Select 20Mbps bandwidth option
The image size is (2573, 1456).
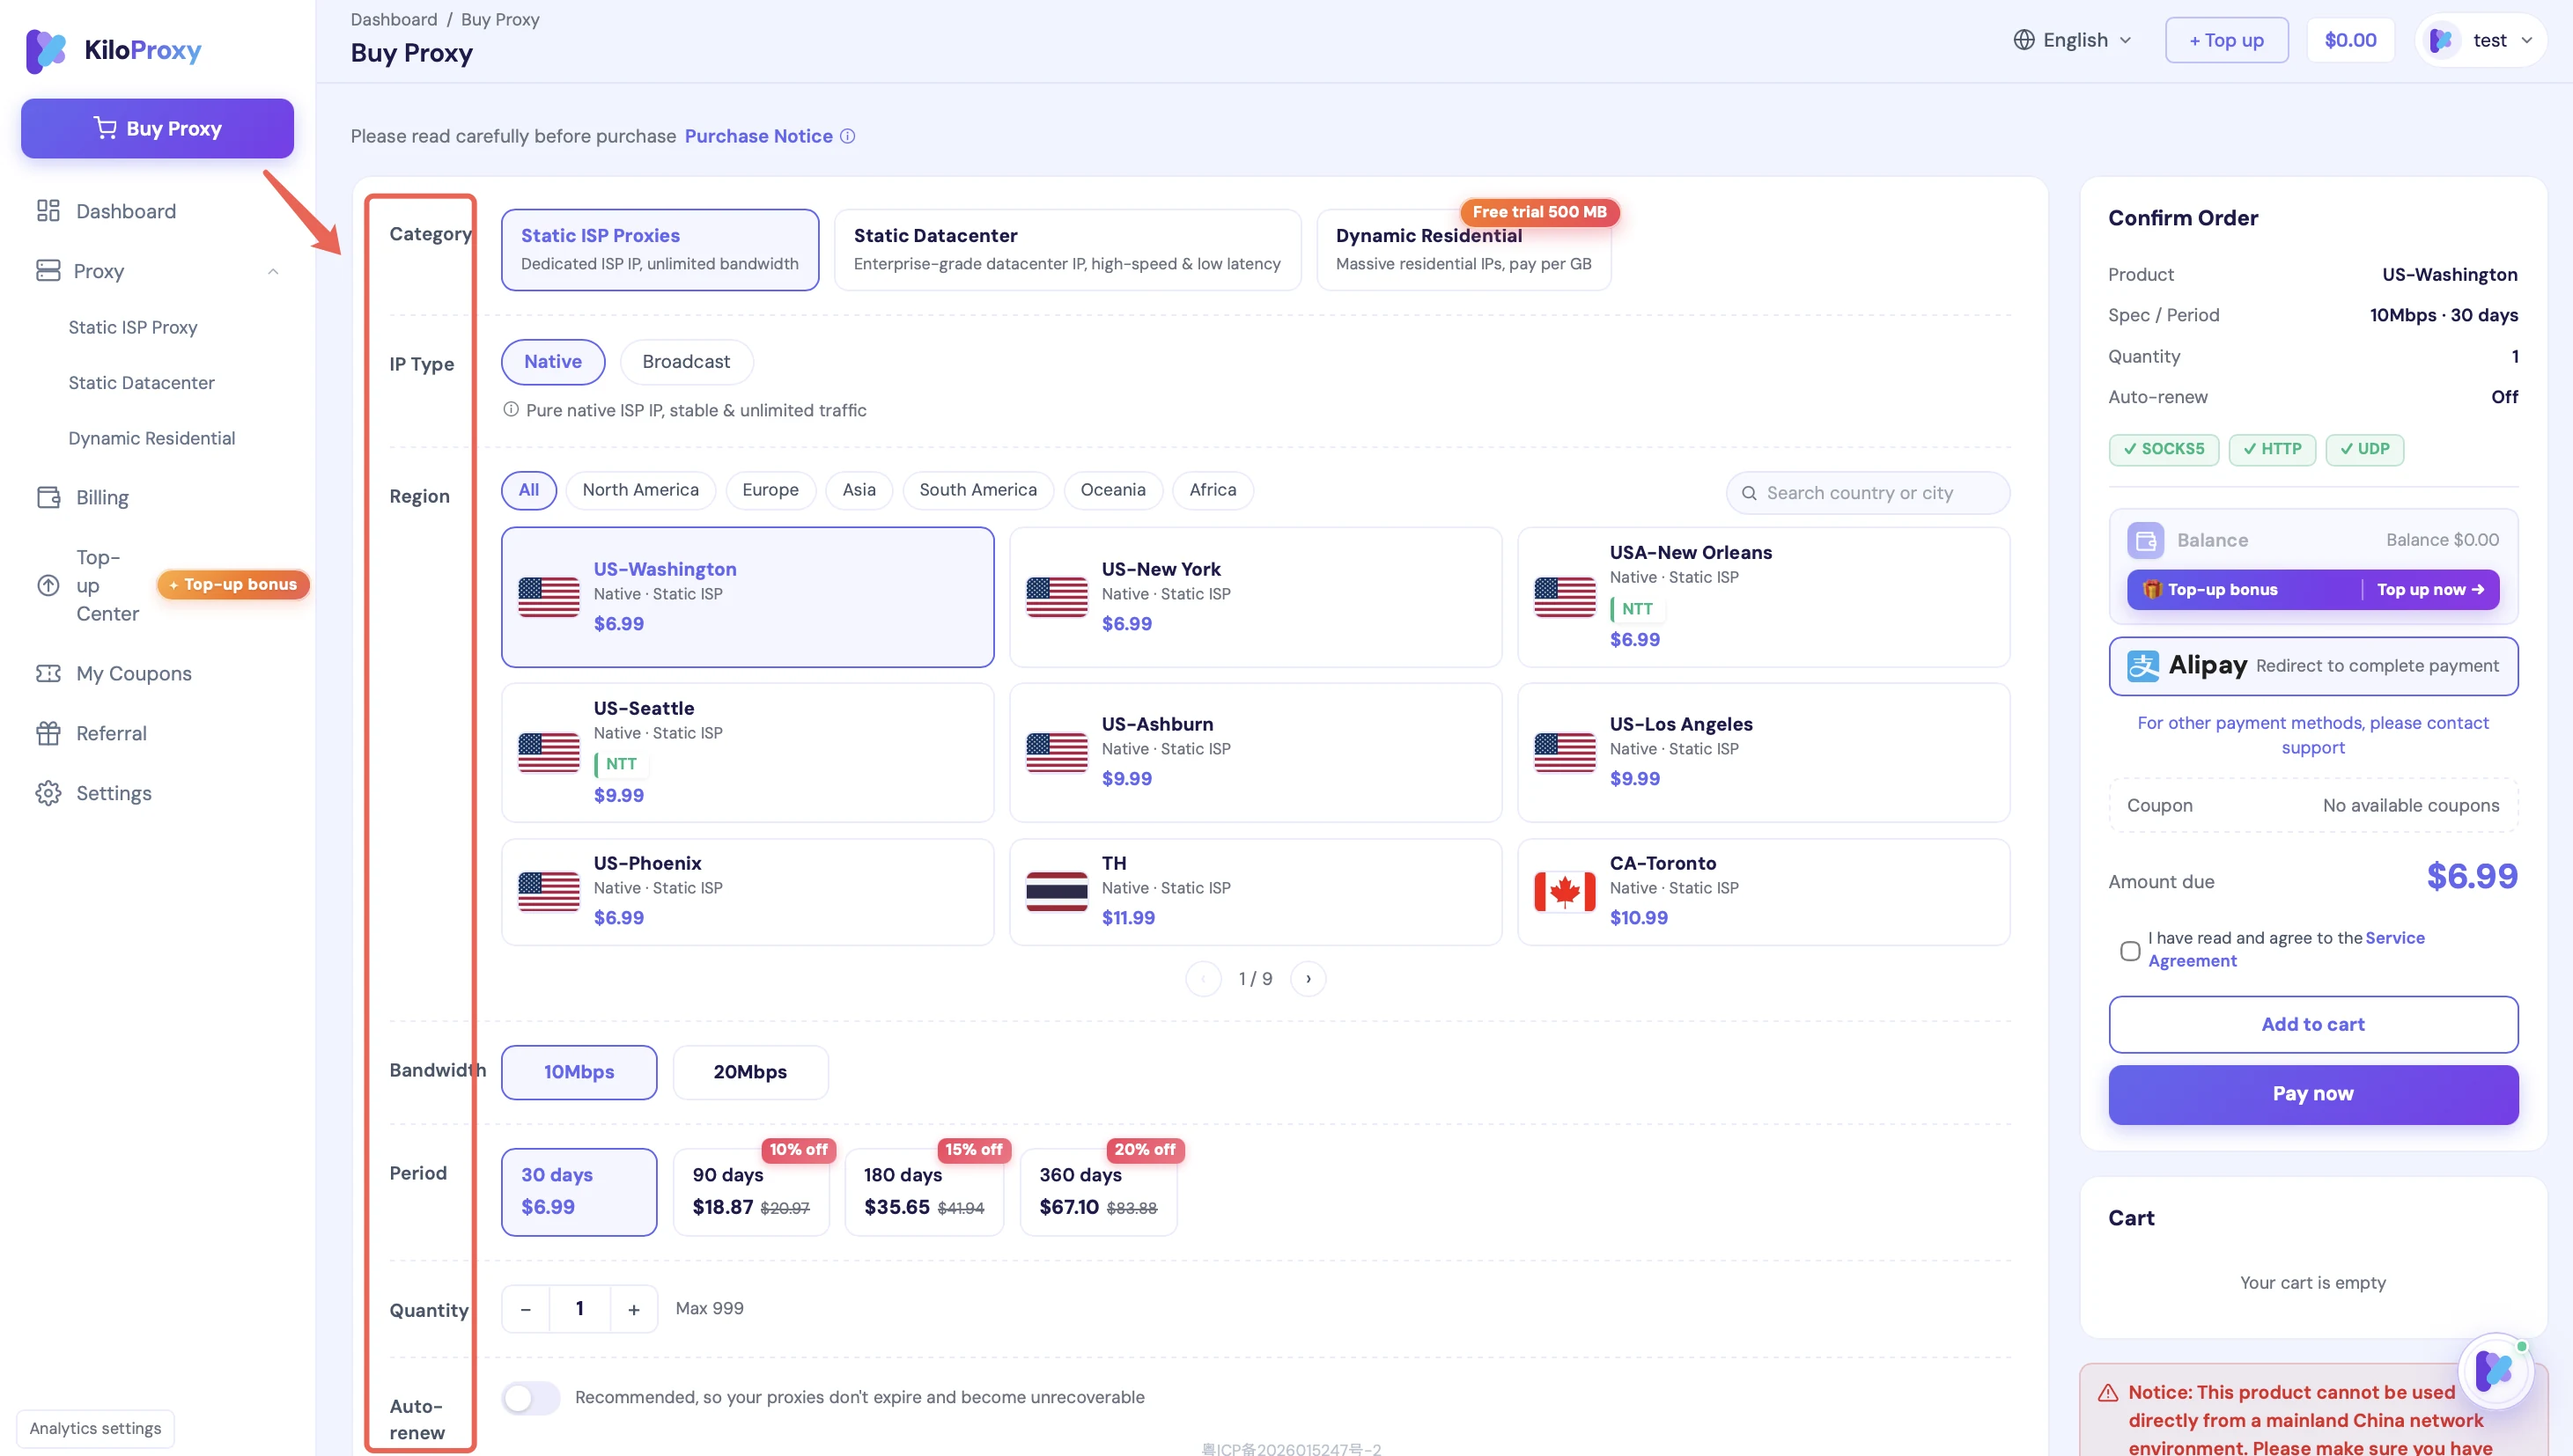pyautogui.click(x=750, y=1072)
